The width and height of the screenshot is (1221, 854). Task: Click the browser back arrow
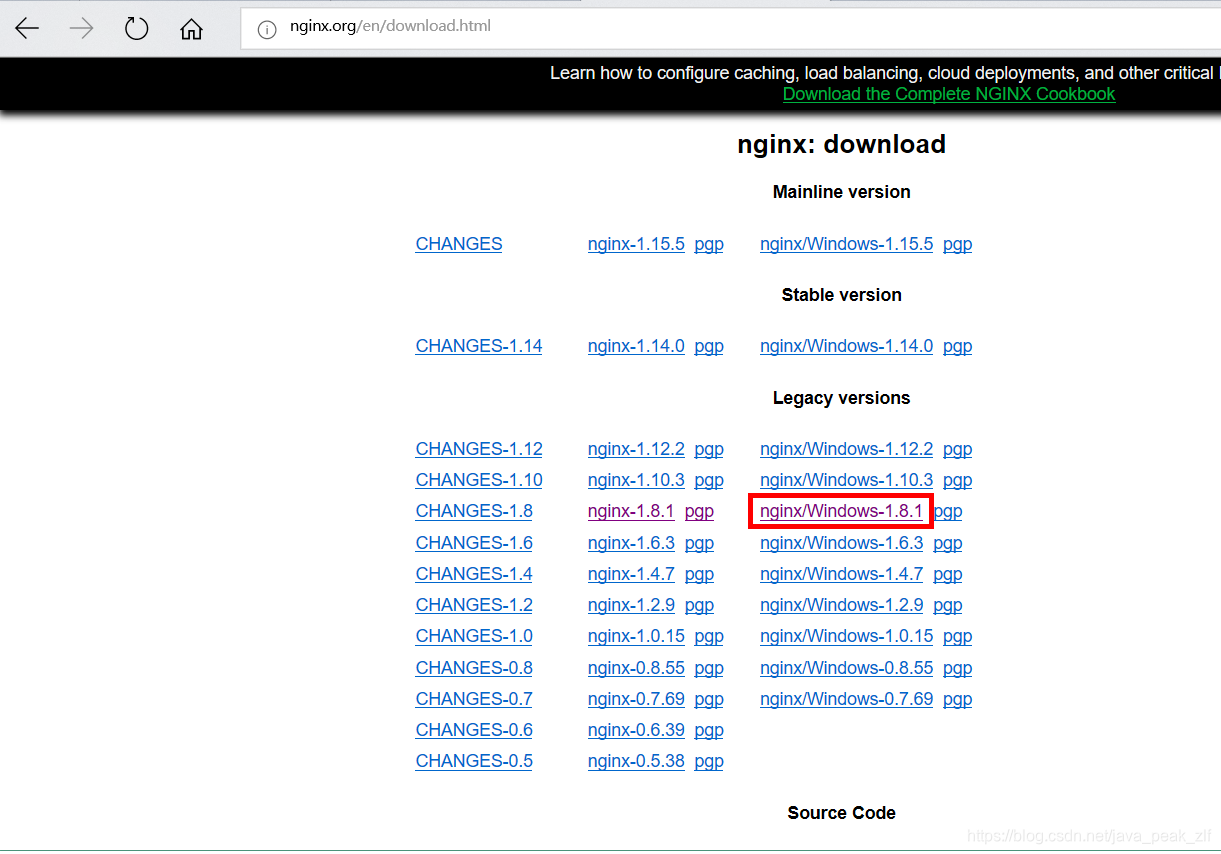click(27, 29)
